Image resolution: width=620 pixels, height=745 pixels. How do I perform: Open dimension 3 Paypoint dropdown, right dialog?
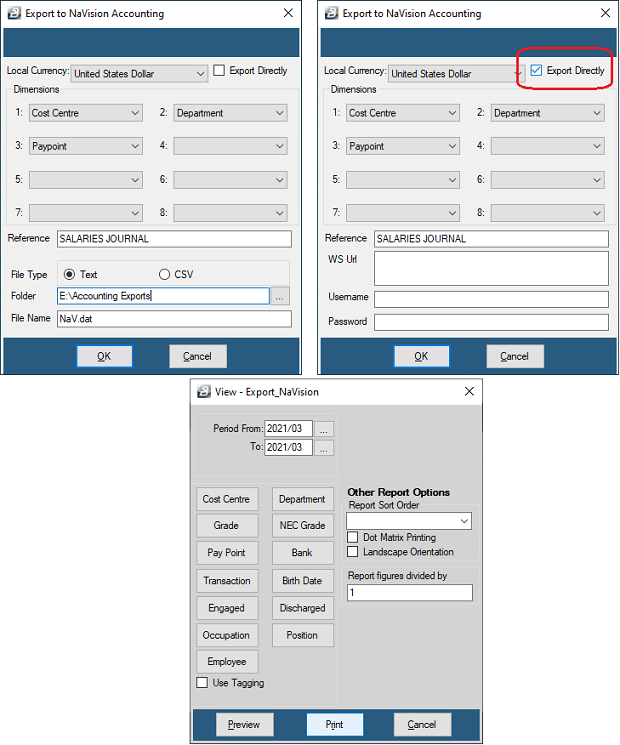click(x=403, y=146)
